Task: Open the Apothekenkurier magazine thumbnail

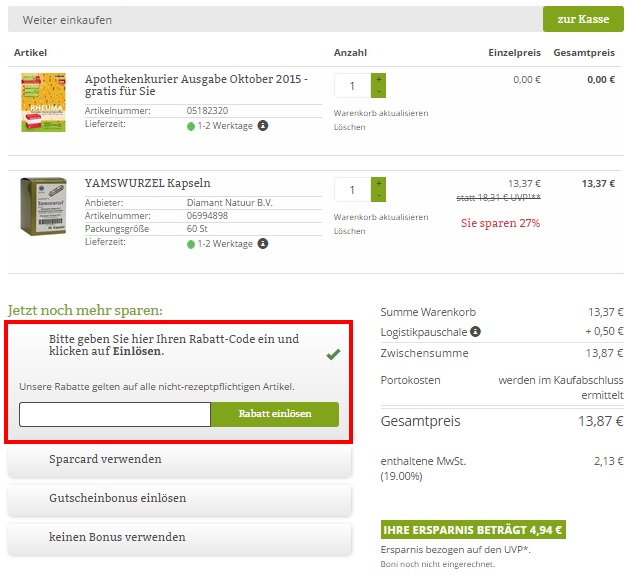Action: click(x=43, y=102)
